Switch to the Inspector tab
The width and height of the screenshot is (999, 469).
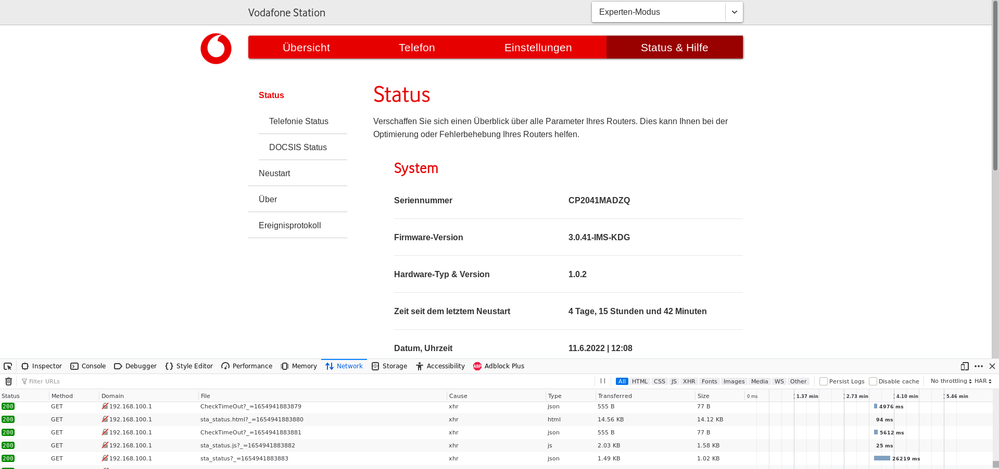coord(41,366)
